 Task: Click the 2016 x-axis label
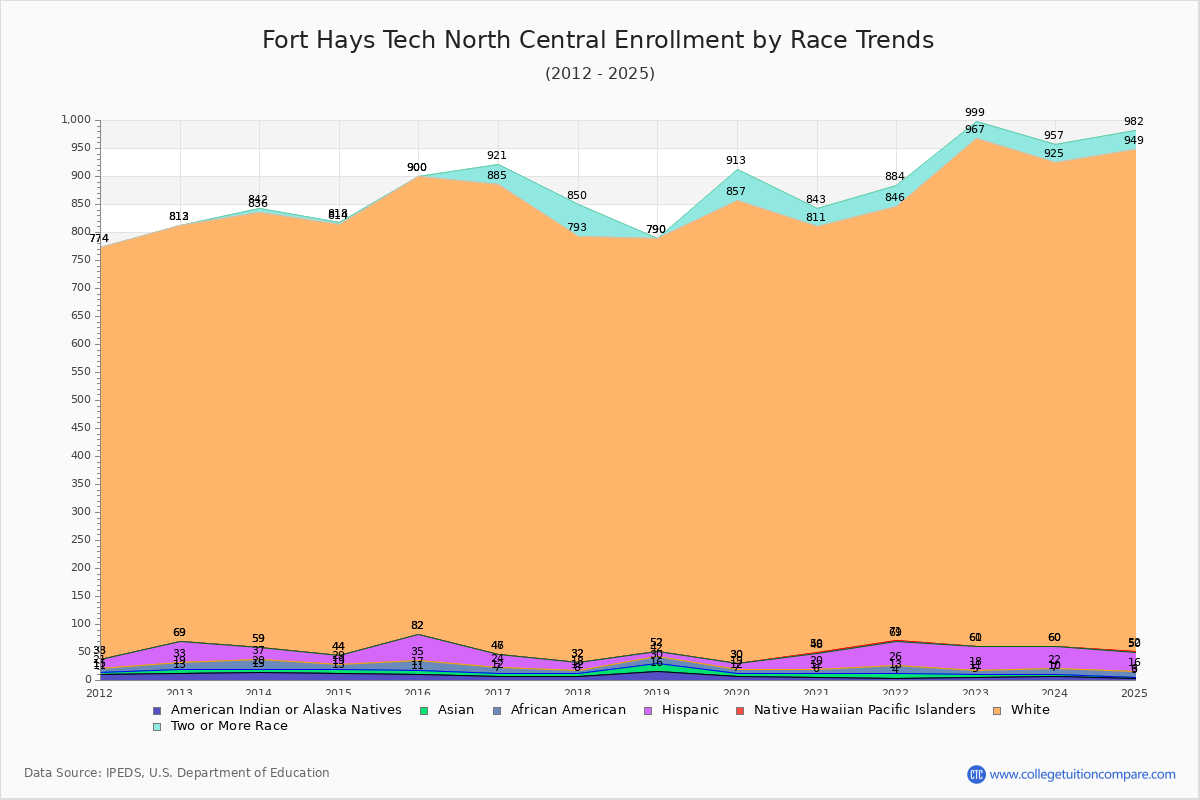coord(417,693)
